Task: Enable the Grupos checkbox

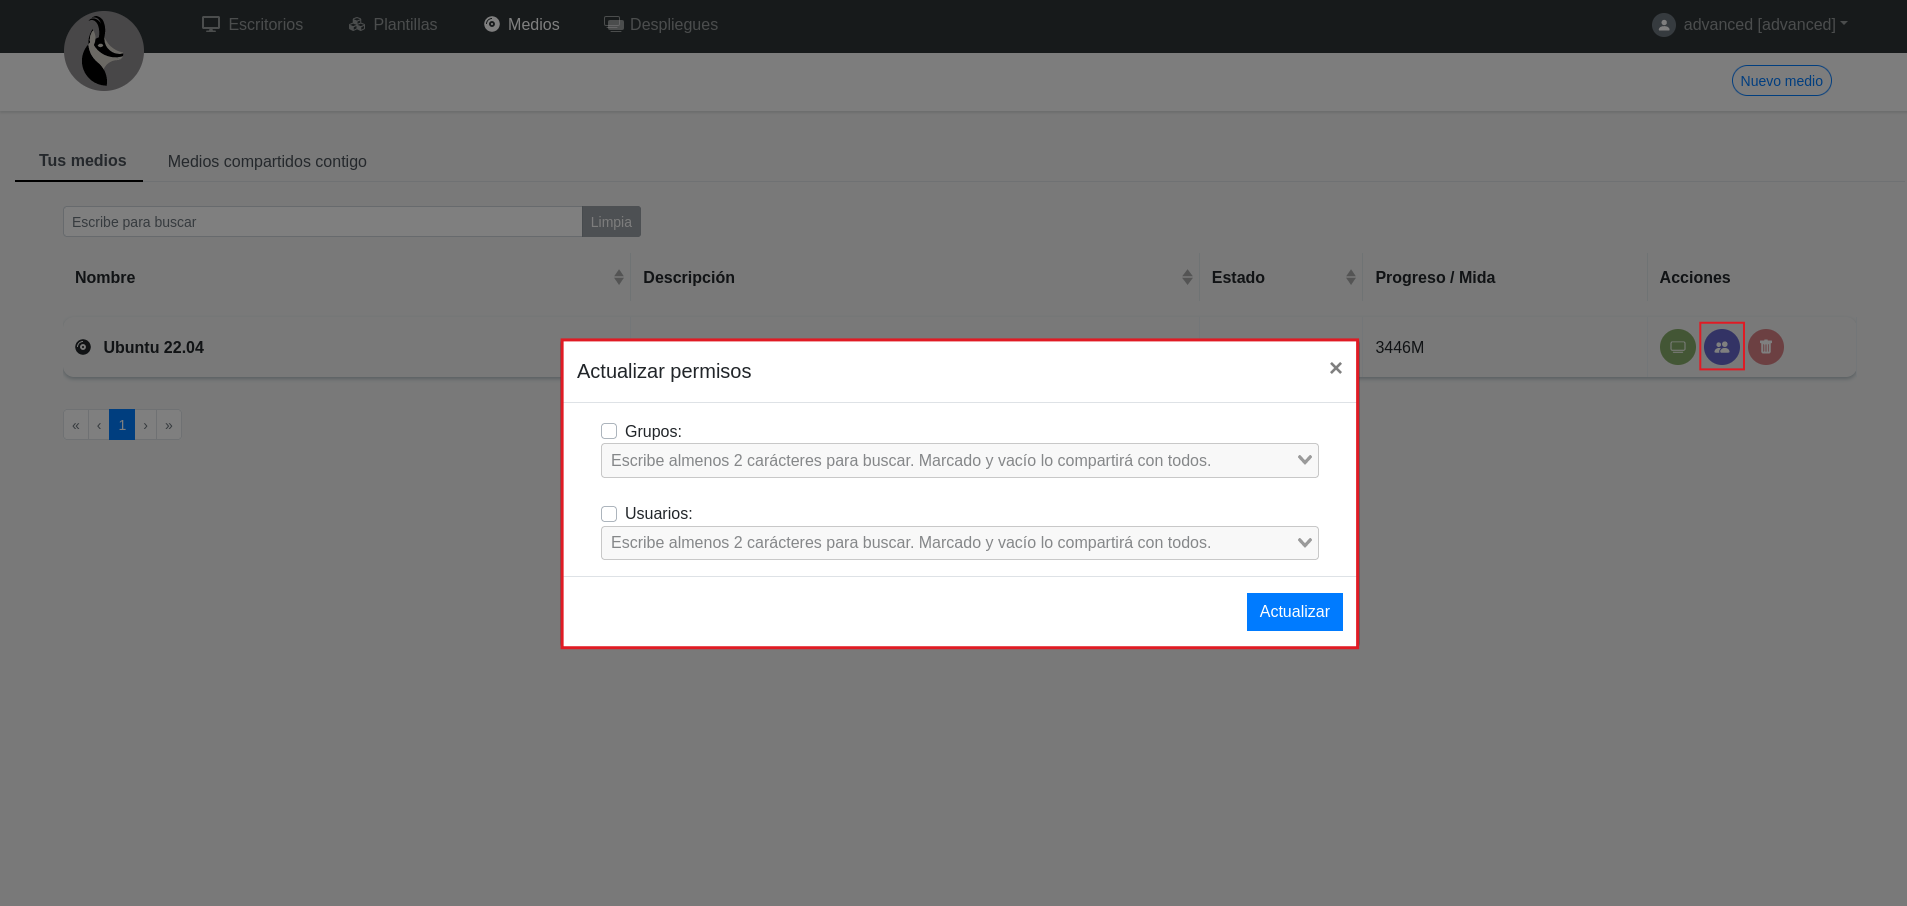Action: 609,431
